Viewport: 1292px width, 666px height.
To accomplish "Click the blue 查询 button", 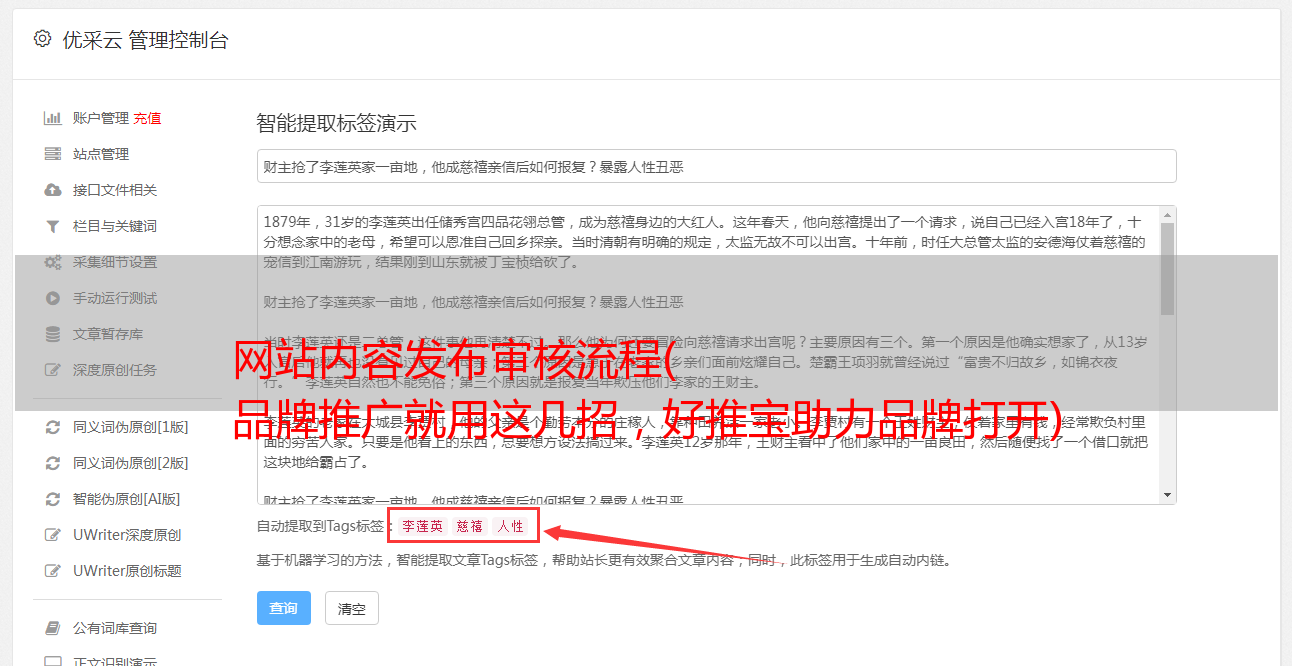I will tap(284, 608).
